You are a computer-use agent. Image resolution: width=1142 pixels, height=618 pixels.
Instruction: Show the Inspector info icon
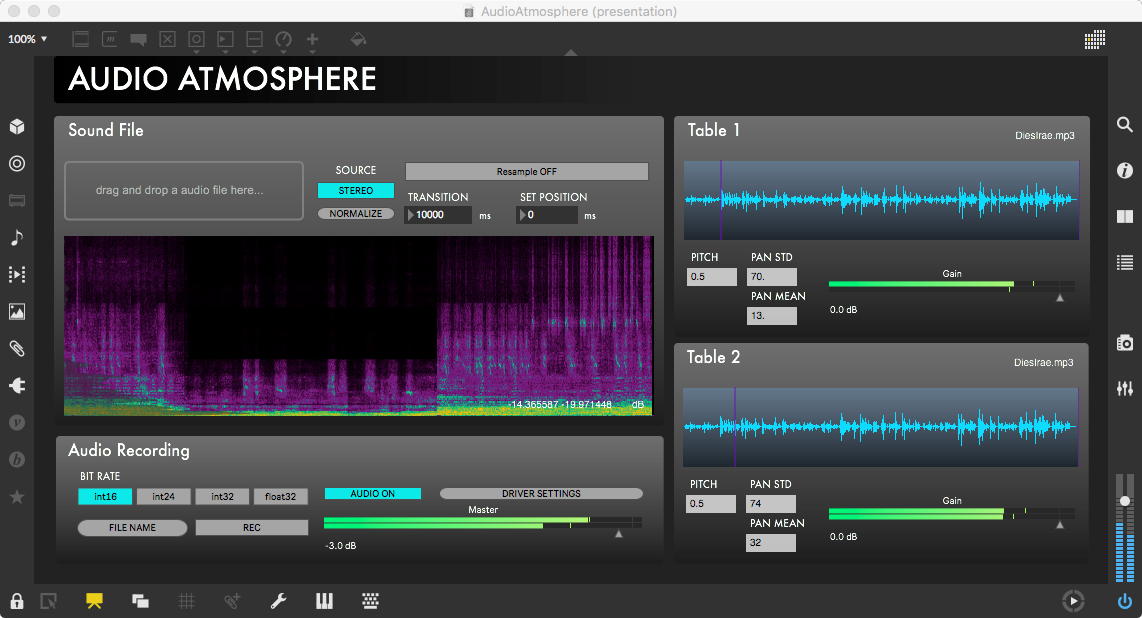coord(1125,171)
